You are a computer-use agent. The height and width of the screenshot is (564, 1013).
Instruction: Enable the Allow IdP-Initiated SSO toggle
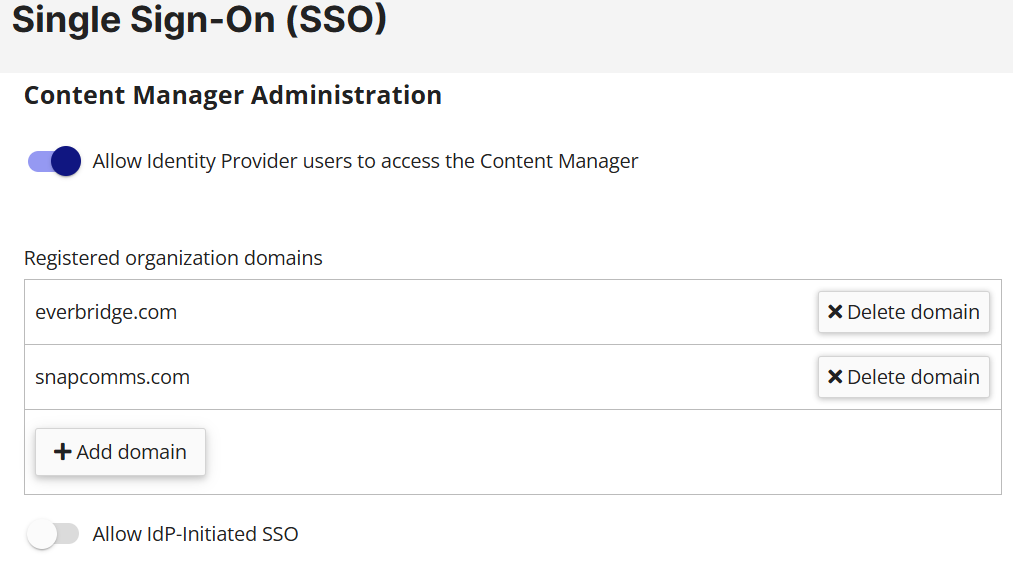point(53,534)
